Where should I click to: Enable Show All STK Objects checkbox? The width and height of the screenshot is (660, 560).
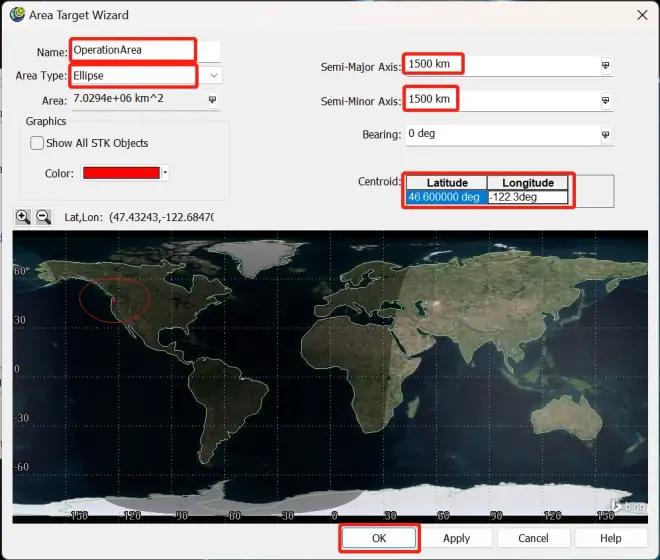coord(37,143)
